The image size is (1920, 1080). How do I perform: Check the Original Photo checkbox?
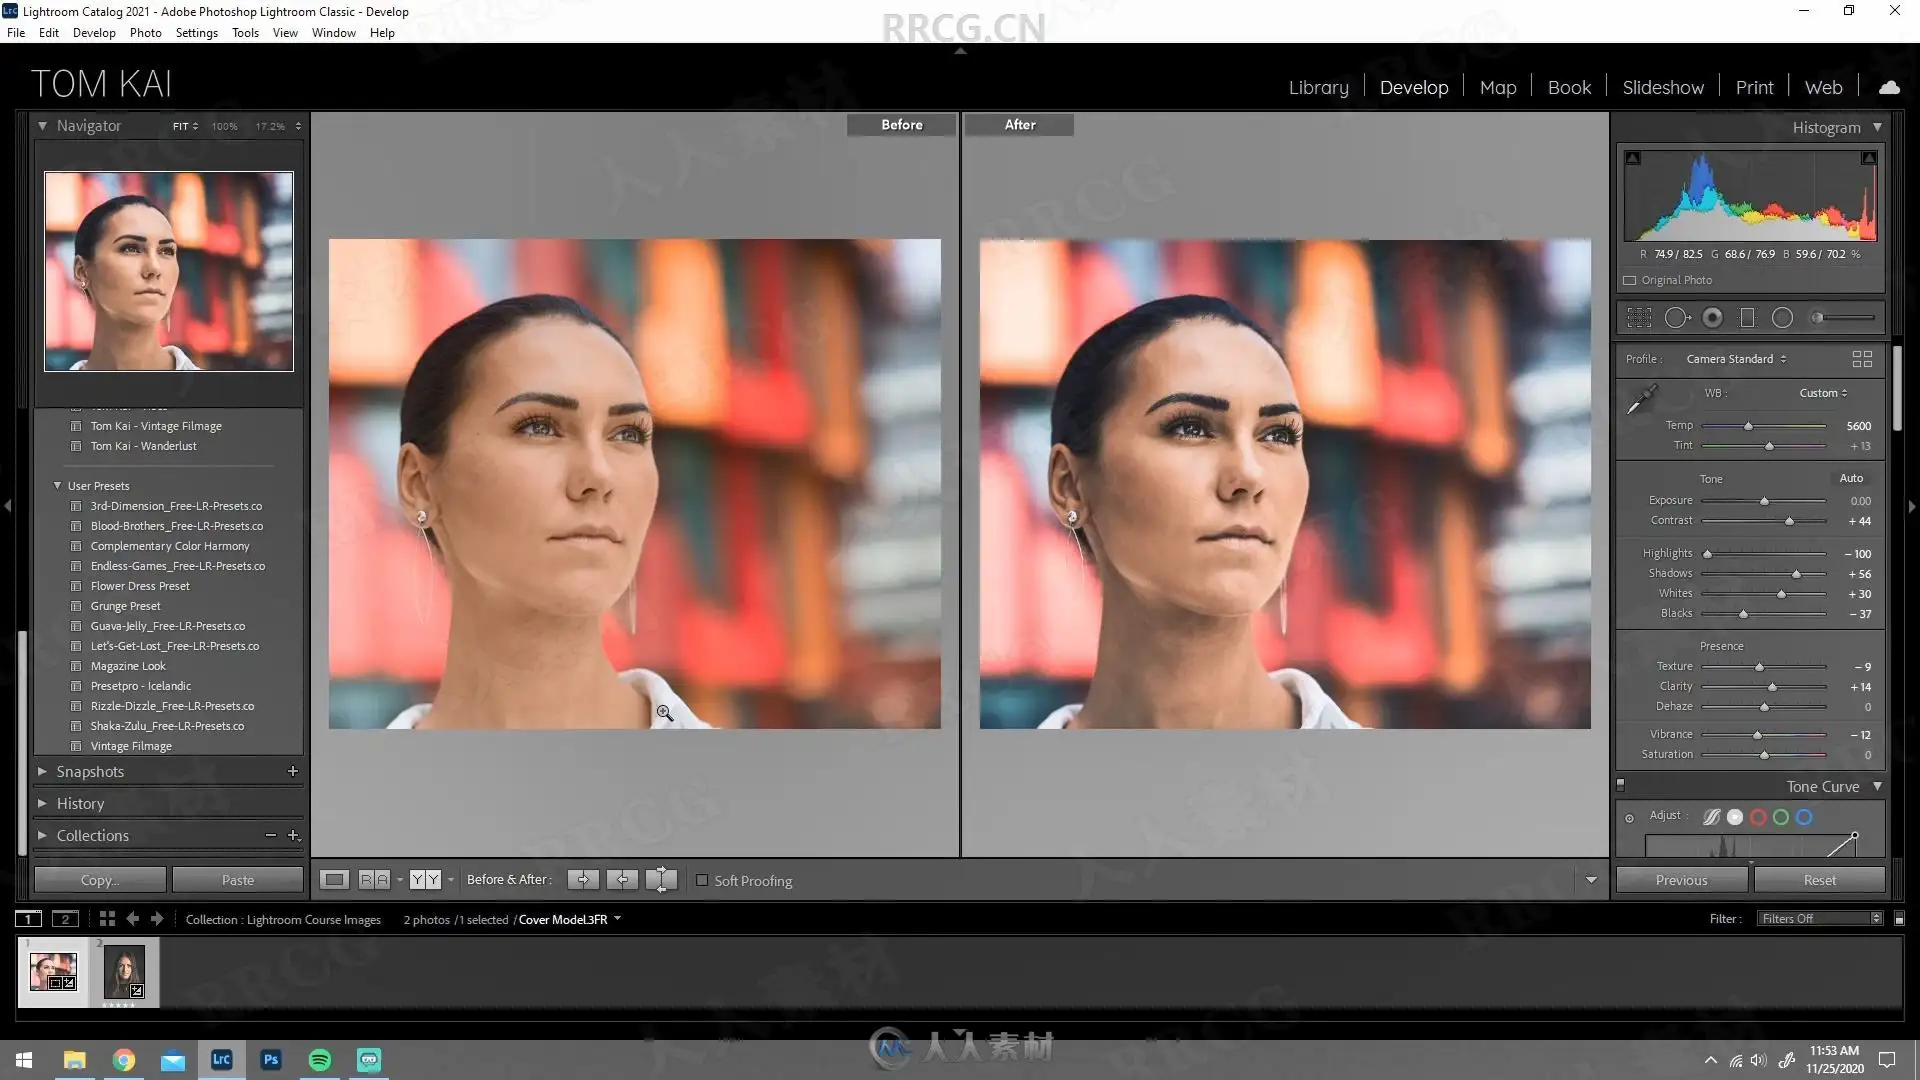click(x=1630, y=281)
